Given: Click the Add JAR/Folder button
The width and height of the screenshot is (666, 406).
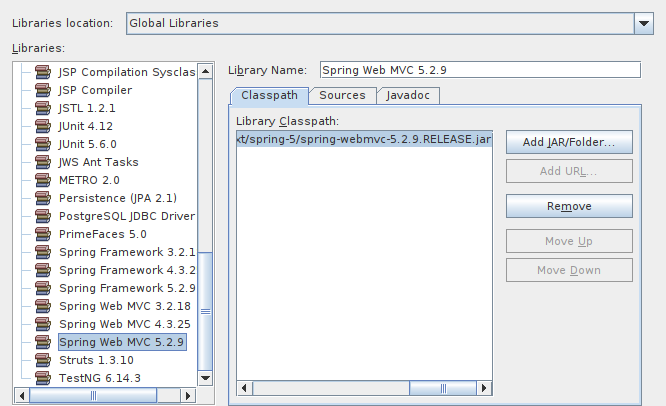Looking at the screenshot, I should tap(569, 142).
